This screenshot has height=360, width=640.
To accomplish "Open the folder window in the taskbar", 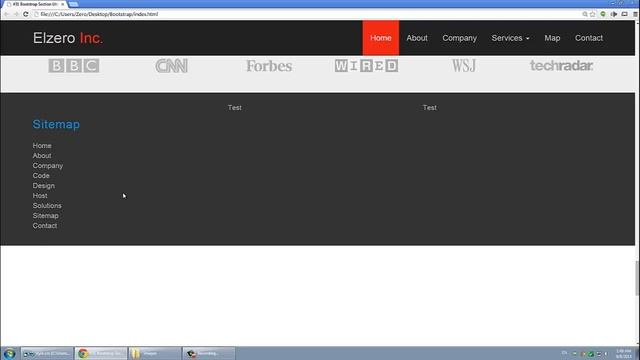I will (x=155, y=353).
